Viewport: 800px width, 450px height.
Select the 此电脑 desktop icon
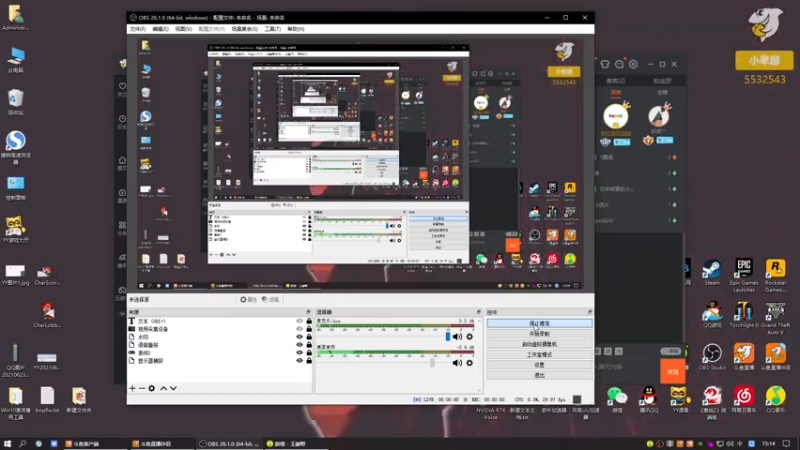(16, 60)
